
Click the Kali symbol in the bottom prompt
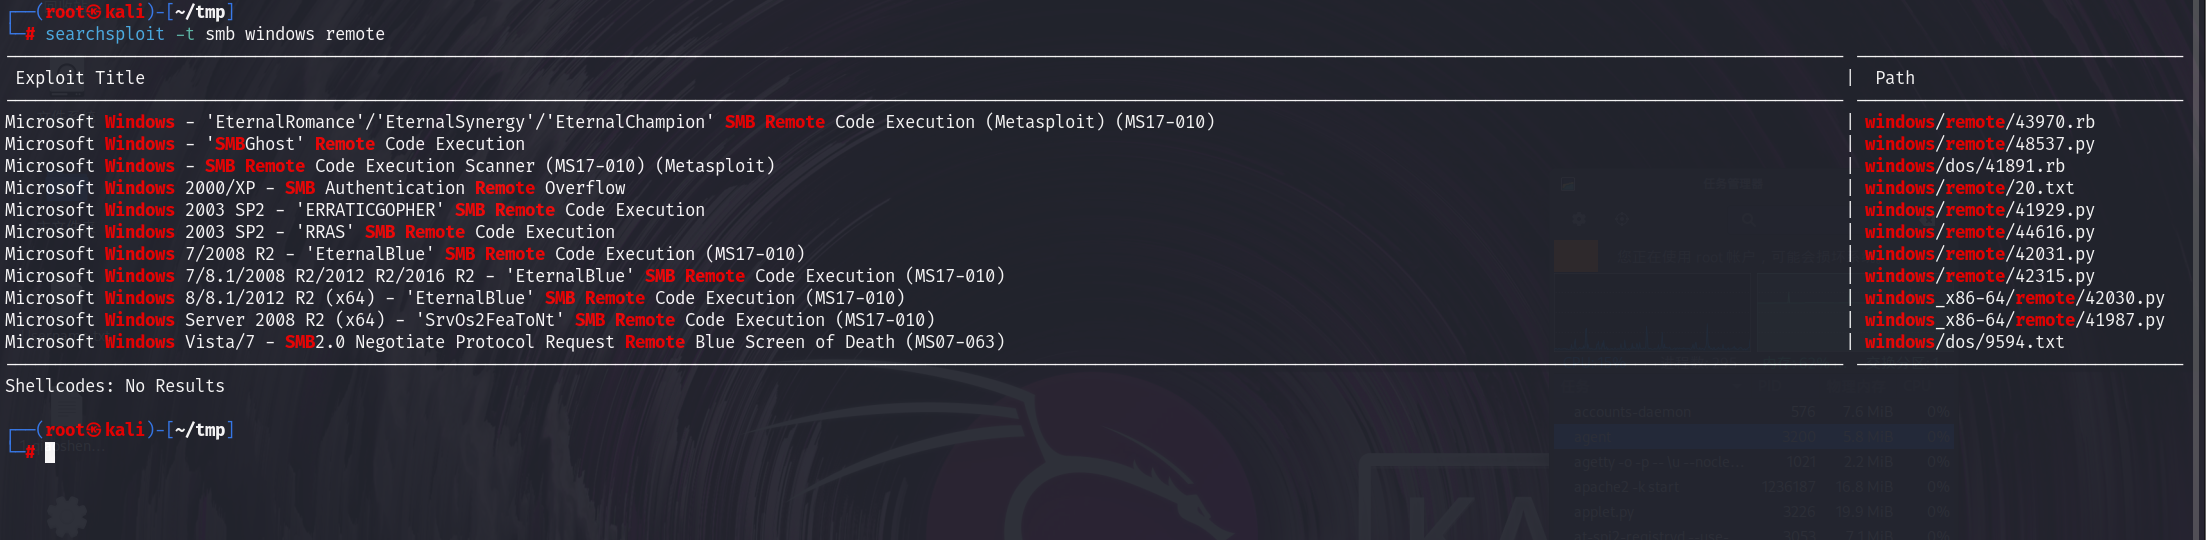point(94,430)
